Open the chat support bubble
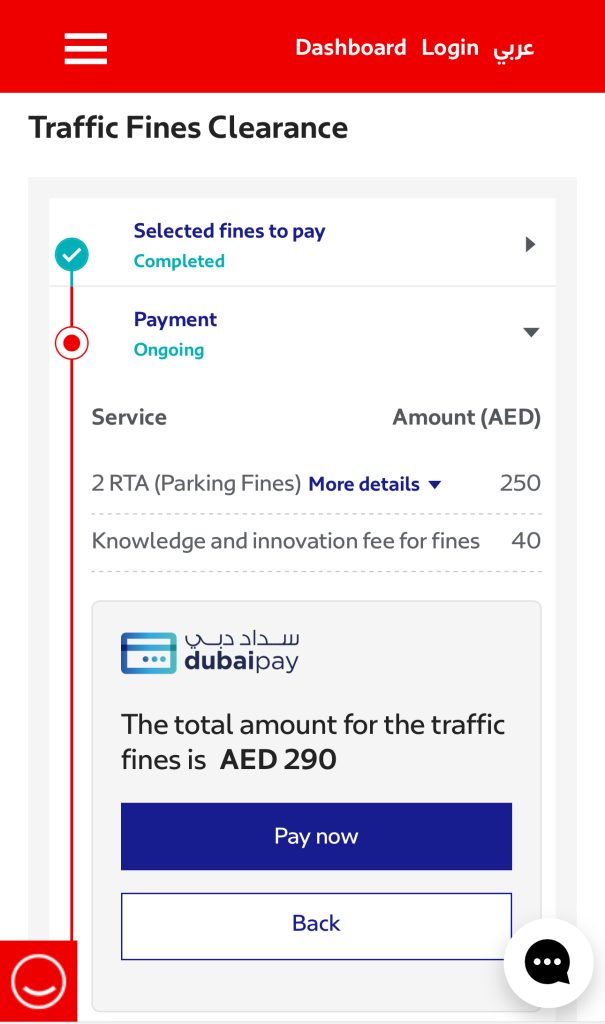605x1024 pixels. coord(547,962)
